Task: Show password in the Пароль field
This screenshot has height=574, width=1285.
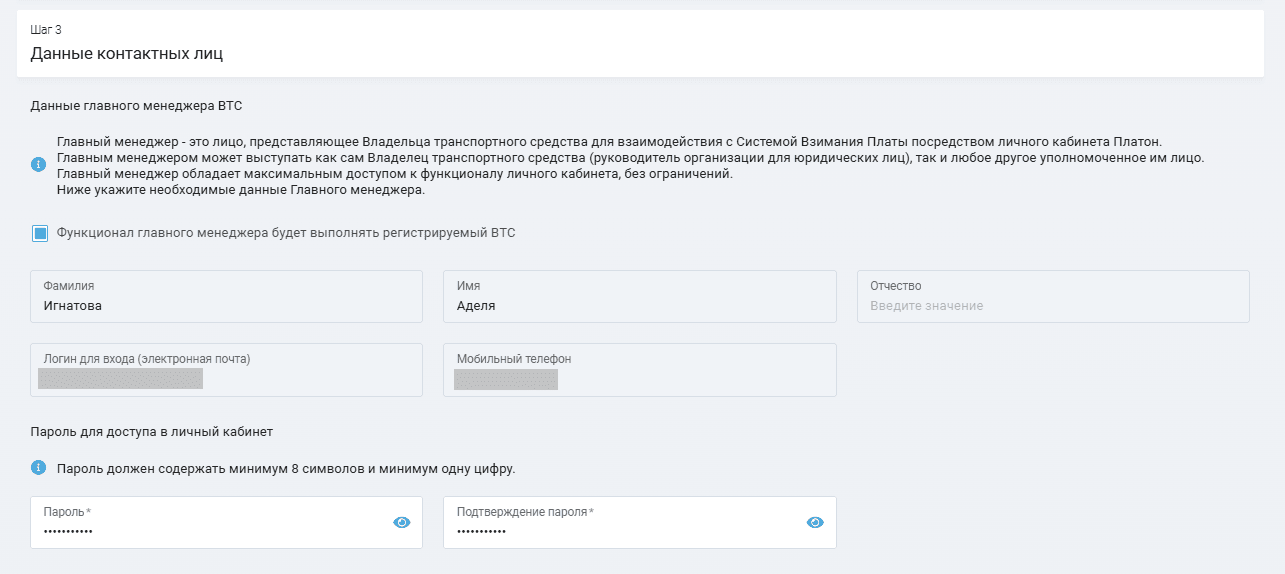Action: (x=402, y=522)
